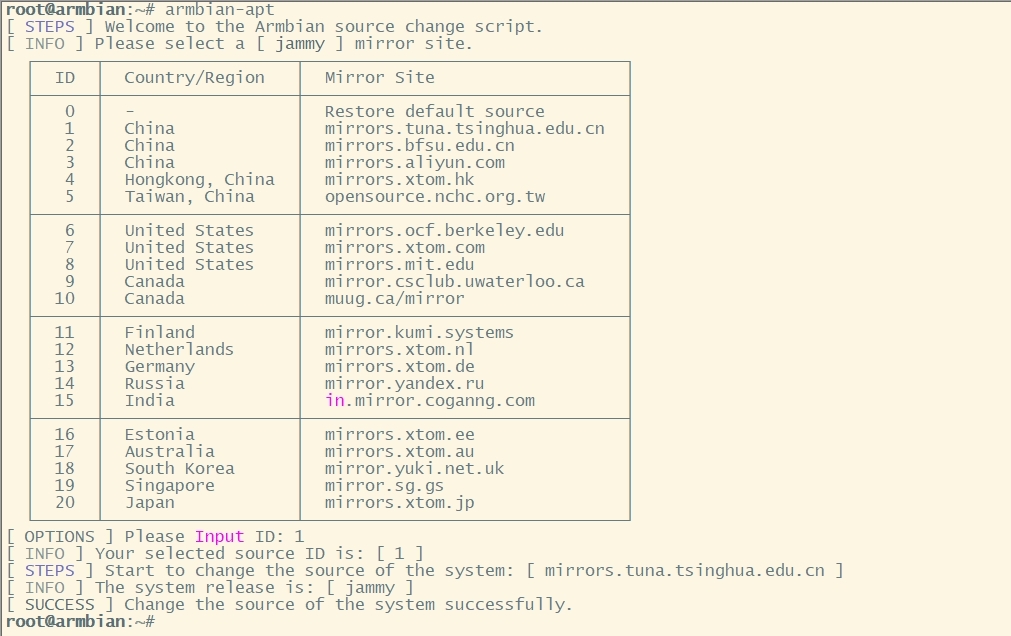
Task: Click the "Restore default source" option
Action: (434, 112)
